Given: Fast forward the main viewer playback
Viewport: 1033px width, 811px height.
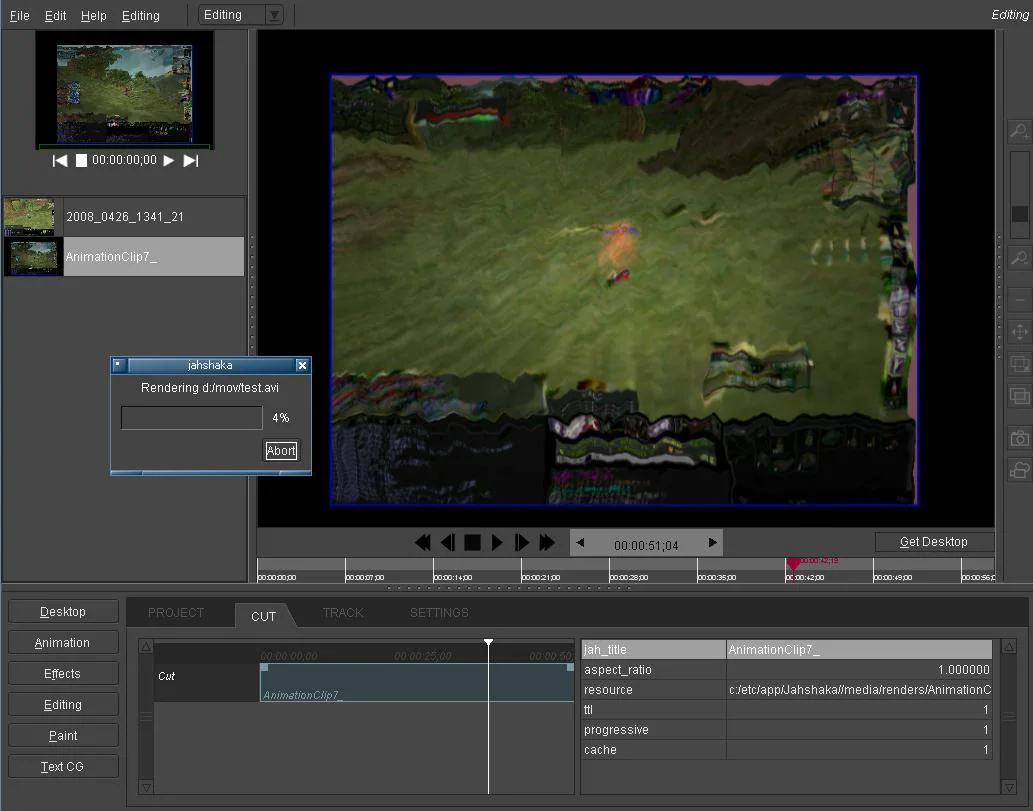Looking at the screenshot, I should [x=547, y=543].
